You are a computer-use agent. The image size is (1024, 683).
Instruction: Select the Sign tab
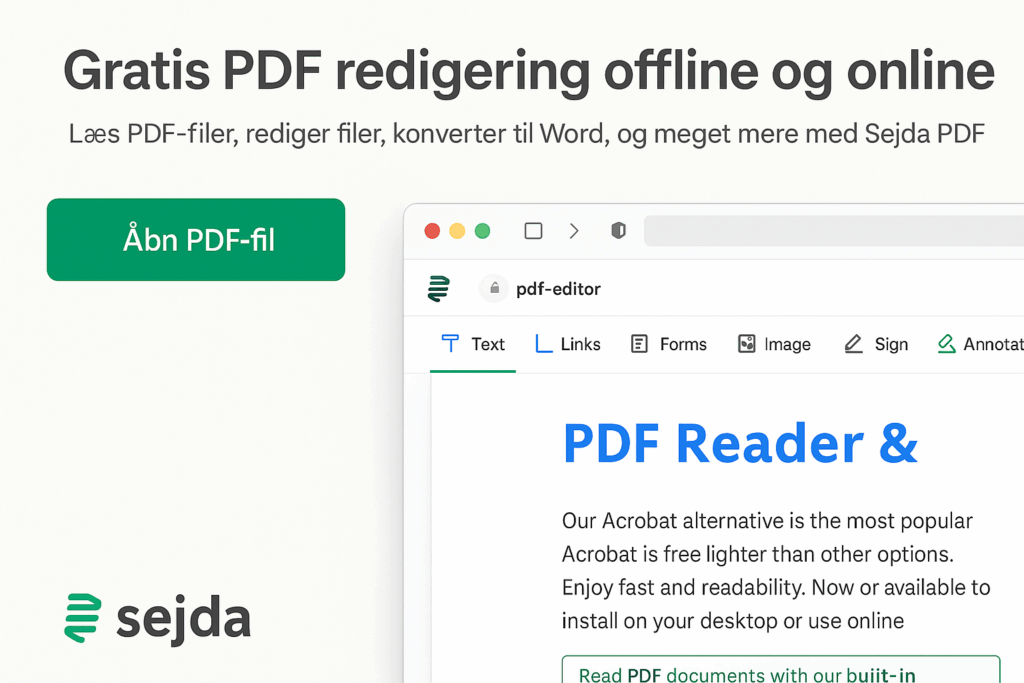point(876,344)
